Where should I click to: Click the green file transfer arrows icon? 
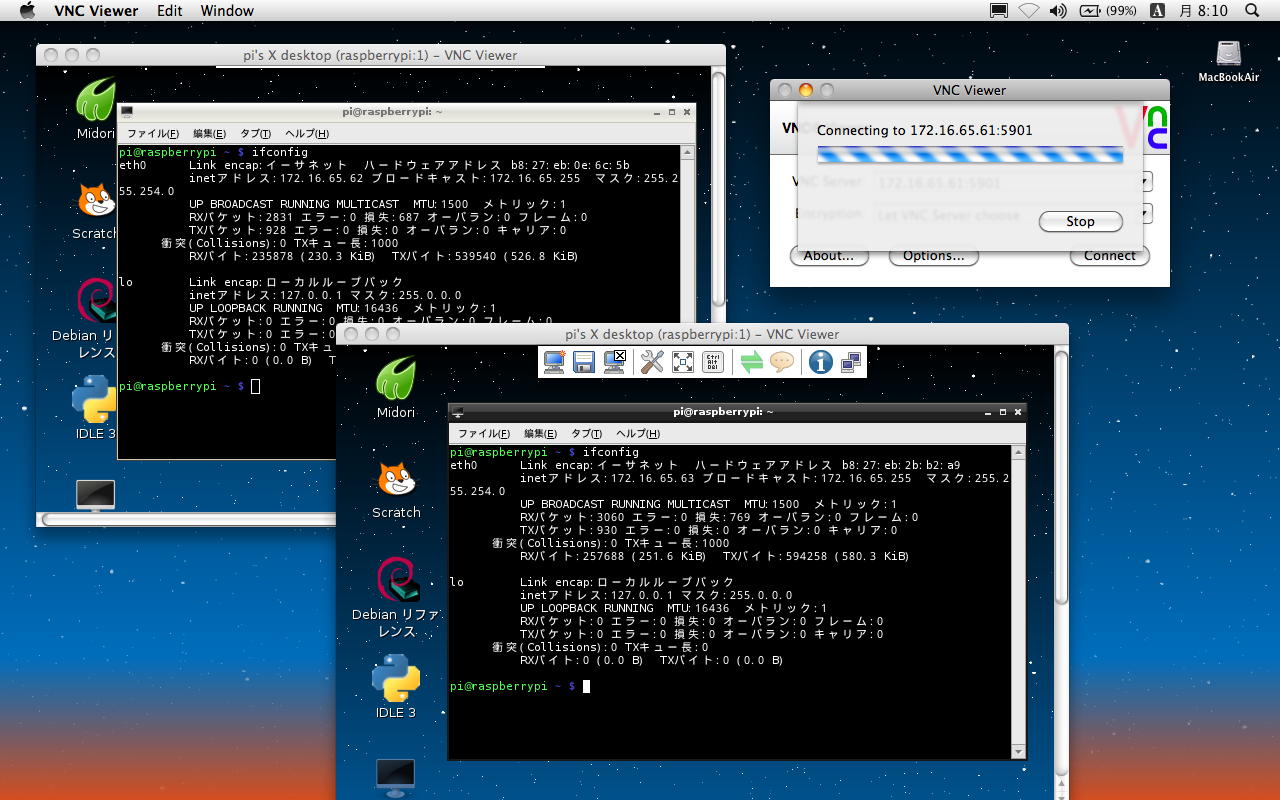tap(751, 362)
